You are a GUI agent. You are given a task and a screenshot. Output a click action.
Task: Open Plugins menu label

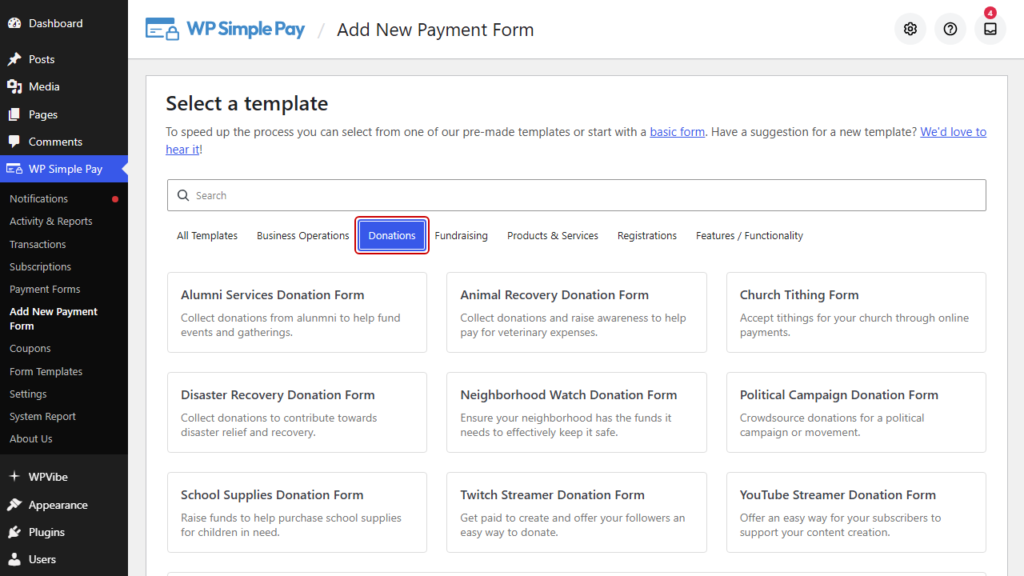(x=46, y=532)
